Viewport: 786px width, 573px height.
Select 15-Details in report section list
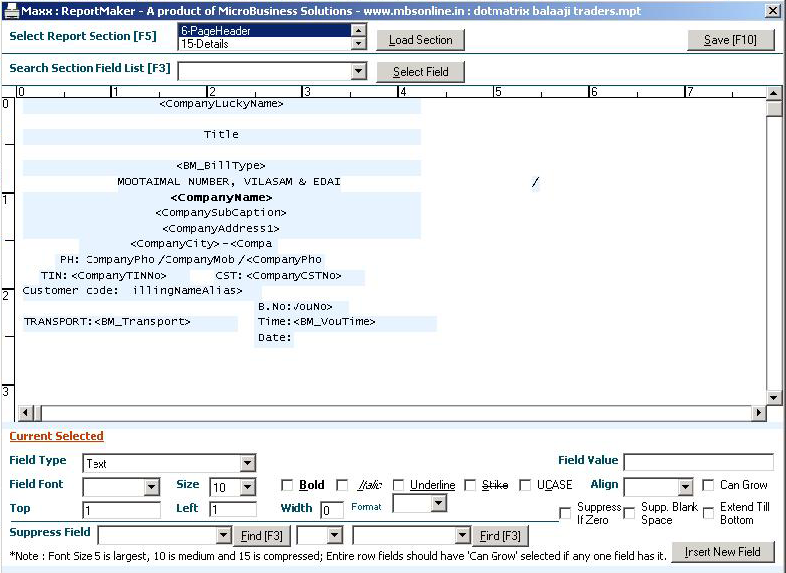tap(263, 45)
